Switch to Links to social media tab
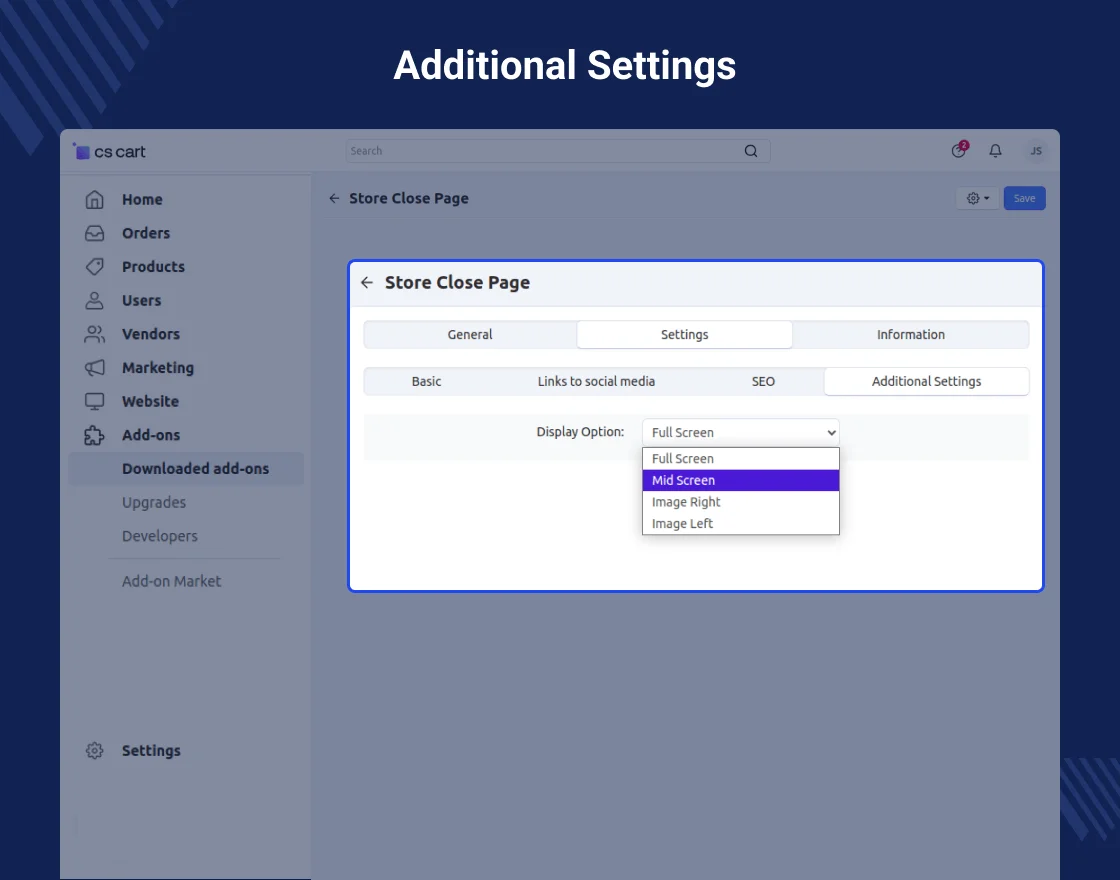The width and height of the screenshot is (1120, 880). 596,381
